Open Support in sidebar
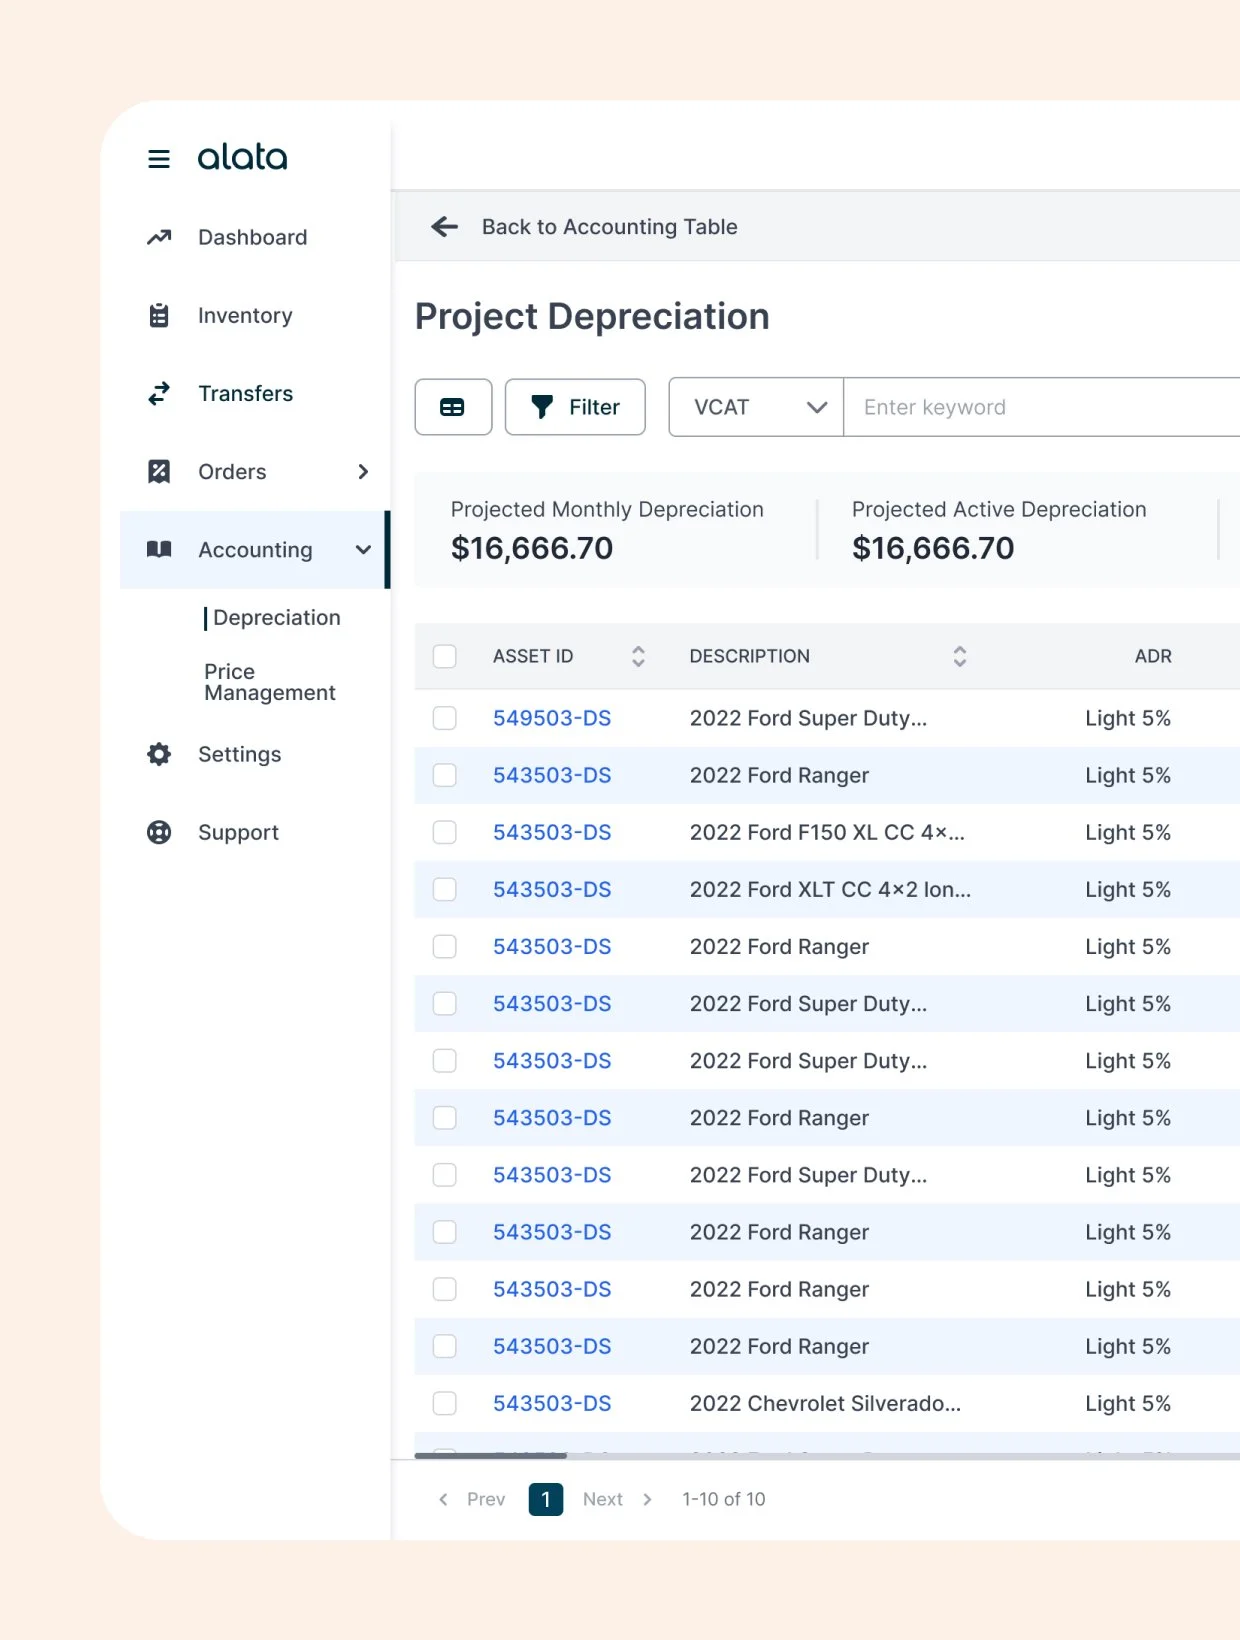The image size is (1240, 1640). (x=238, y=832)
